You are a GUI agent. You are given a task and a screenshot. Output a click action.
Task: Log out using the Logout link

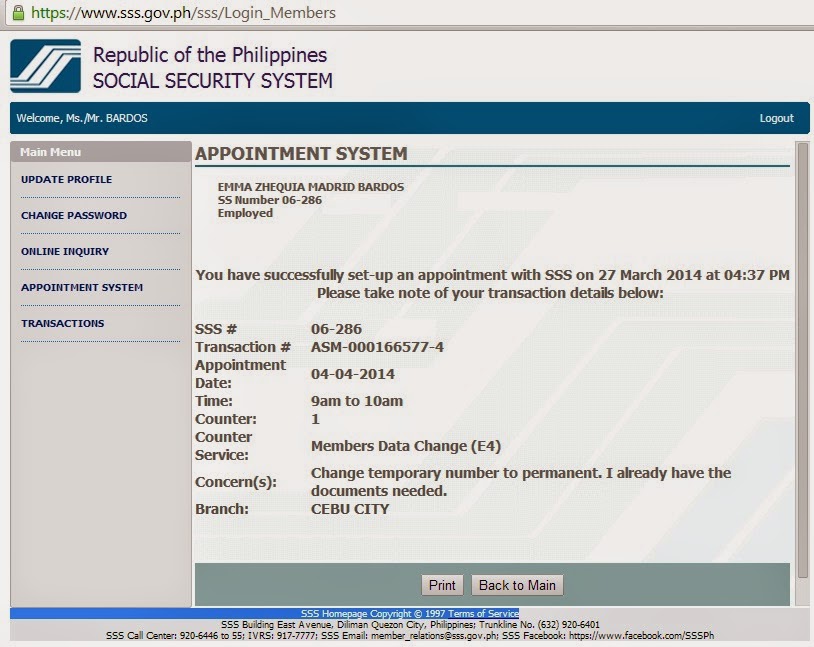click(777, 118)
